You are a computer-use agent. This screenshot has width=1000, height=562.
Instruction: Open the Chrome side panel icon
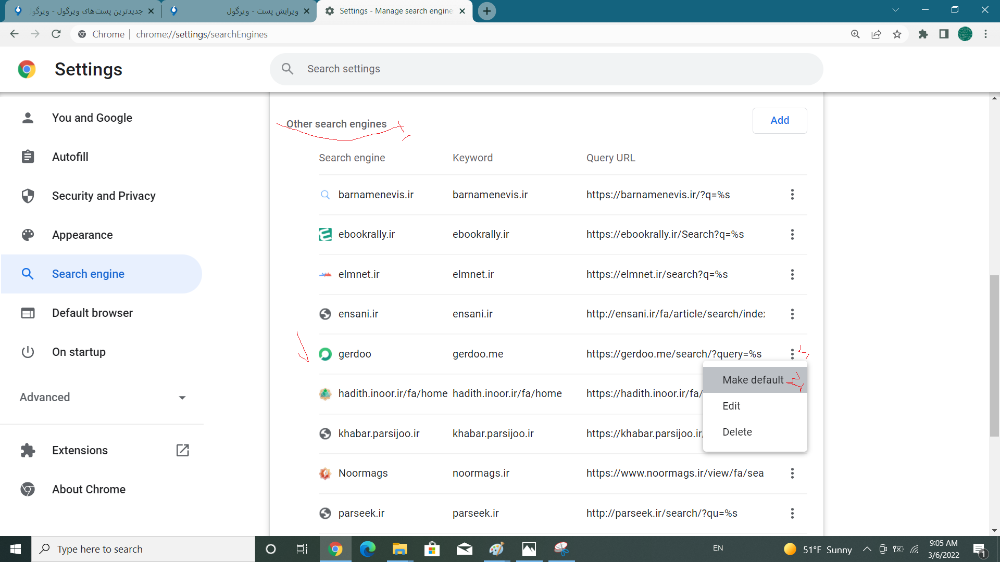(x=943, y=34)
